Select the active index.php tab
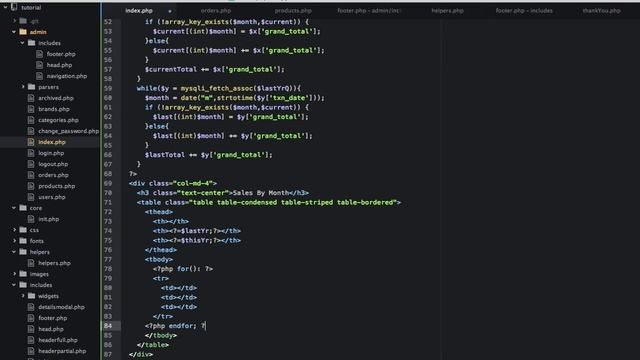 139,11
